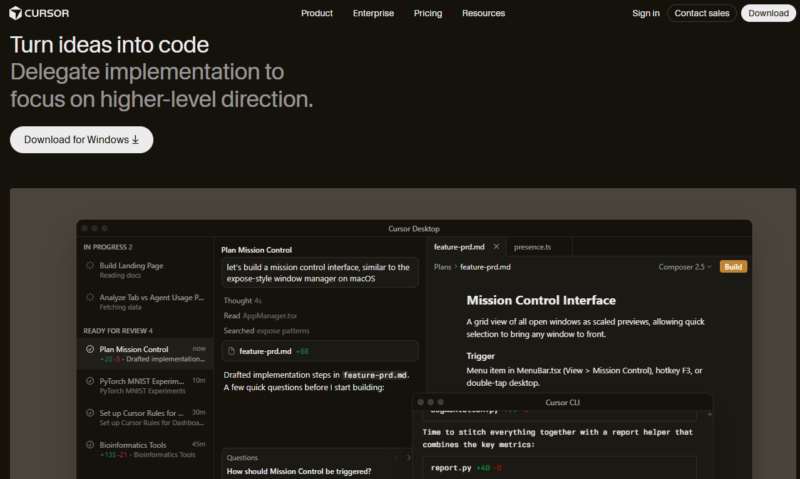The width and height of the screenshot is (800, 479).
Task: Click the spinner icon beside Build Landing Page
Action: [x=90, y=265]
